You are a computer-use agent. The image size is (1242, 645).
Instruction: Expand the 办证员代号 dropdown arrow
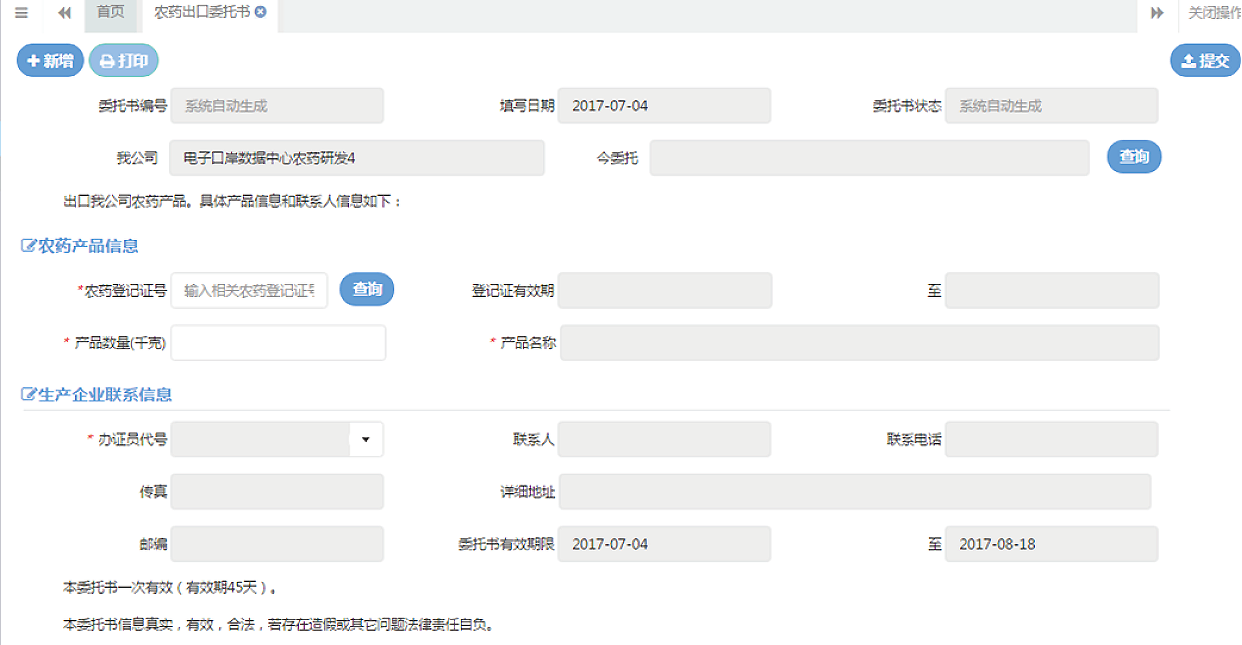[x=365, y=439]
